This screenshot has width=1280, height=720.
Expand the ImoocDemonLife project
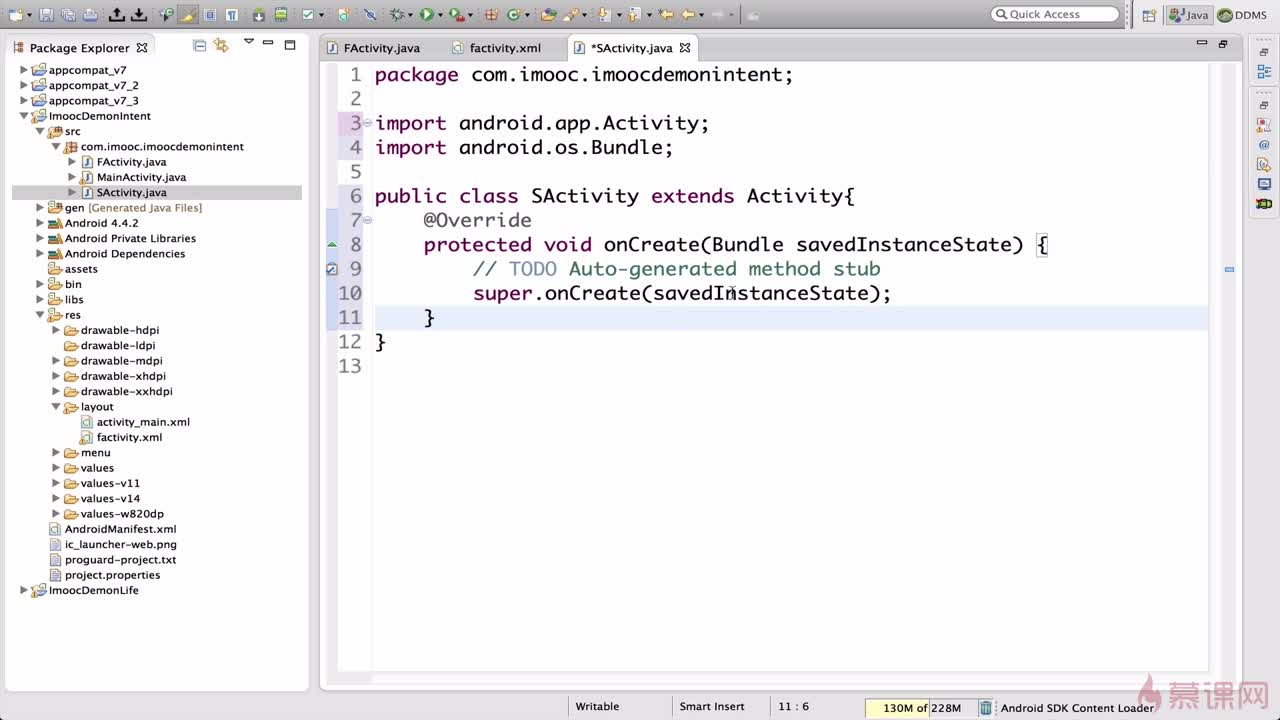[25, 590]
